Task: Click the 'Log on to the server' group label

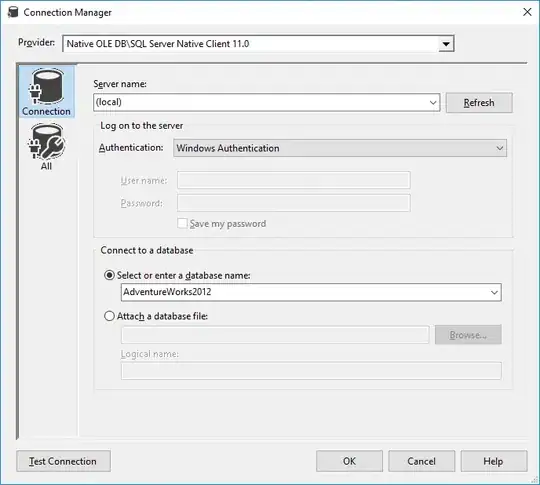Action: click(142, 126)
